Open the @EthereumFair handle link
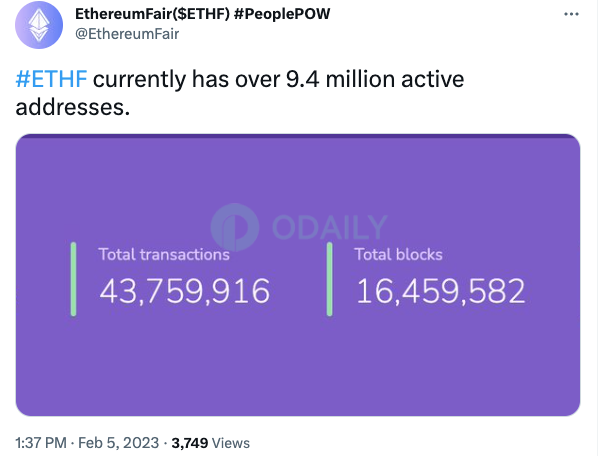 (x=127, y=34)
